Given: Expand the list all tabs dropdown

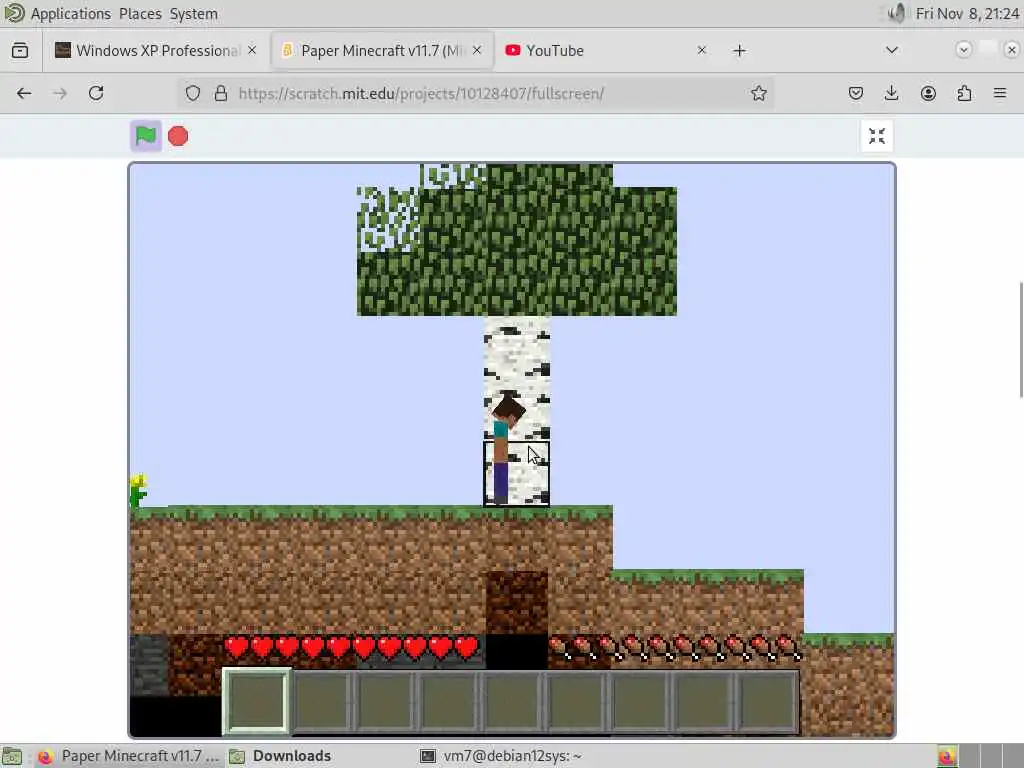Looking at the screenshot, I should click(891, 50).
